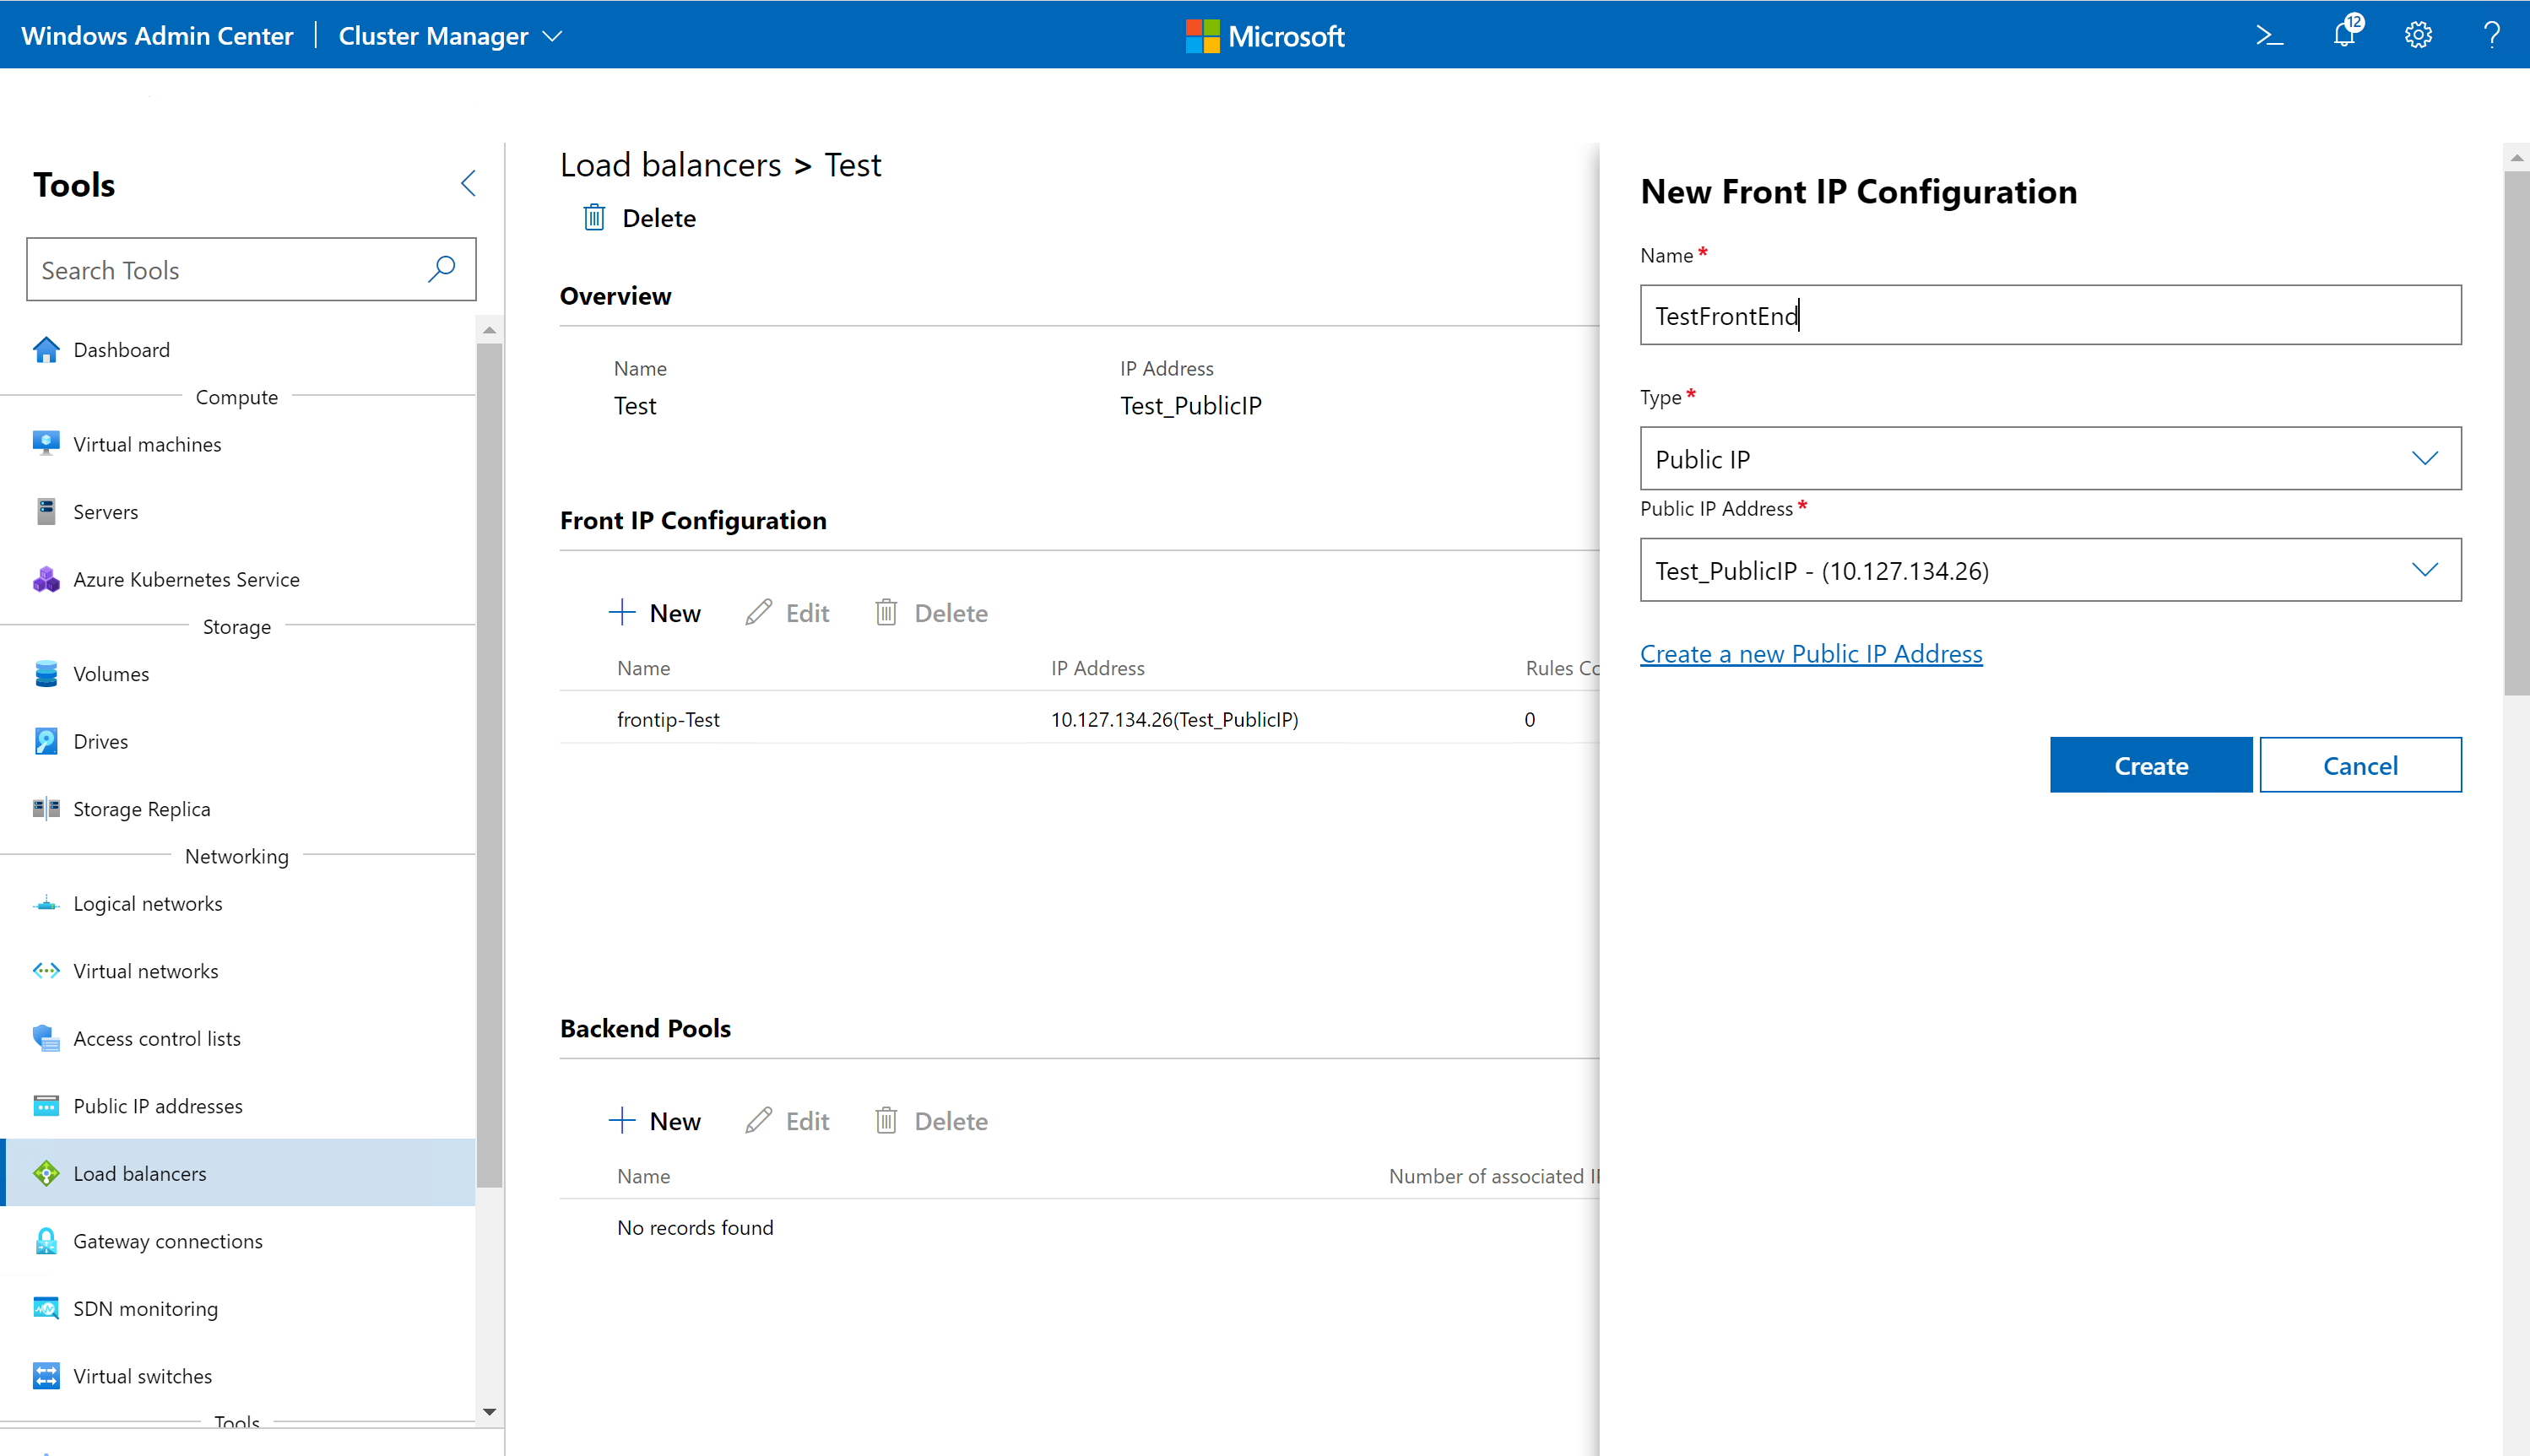Open the Type dropdown showing Public IP

tap(2050, 459)
